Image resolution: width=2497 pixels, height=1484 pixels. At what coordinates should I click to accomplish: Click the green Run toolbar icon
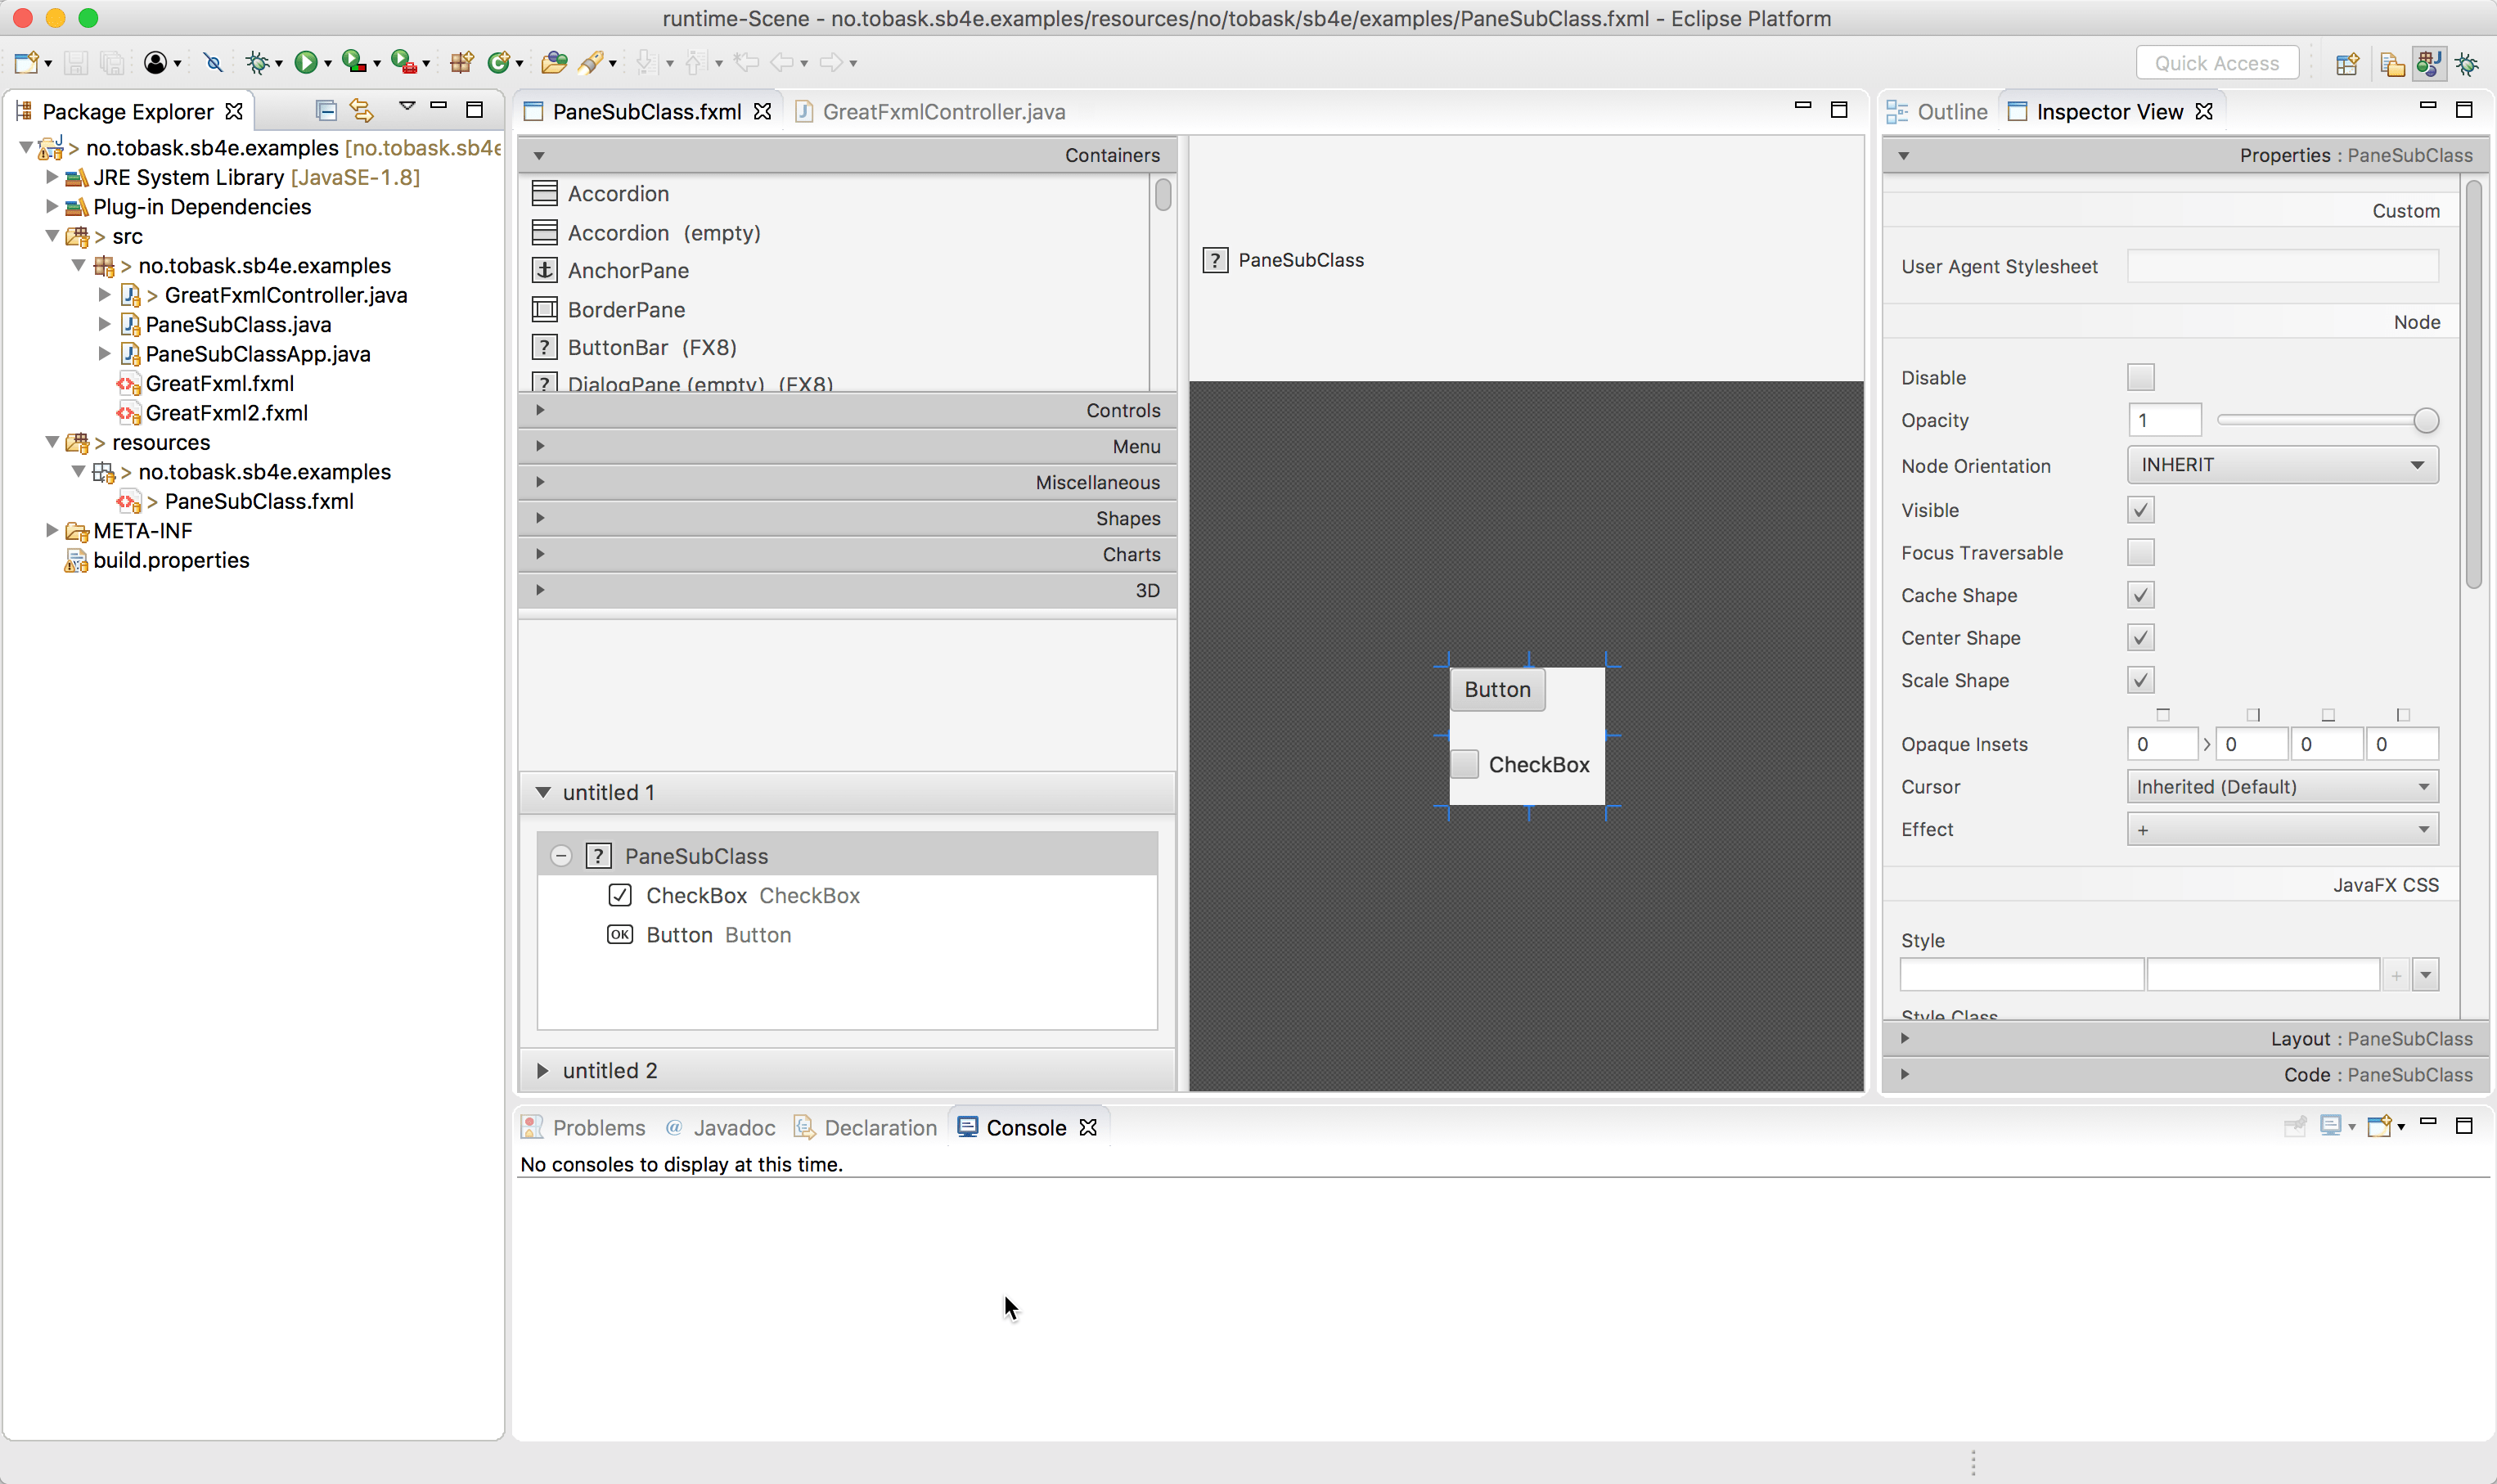tap(306, 63)
